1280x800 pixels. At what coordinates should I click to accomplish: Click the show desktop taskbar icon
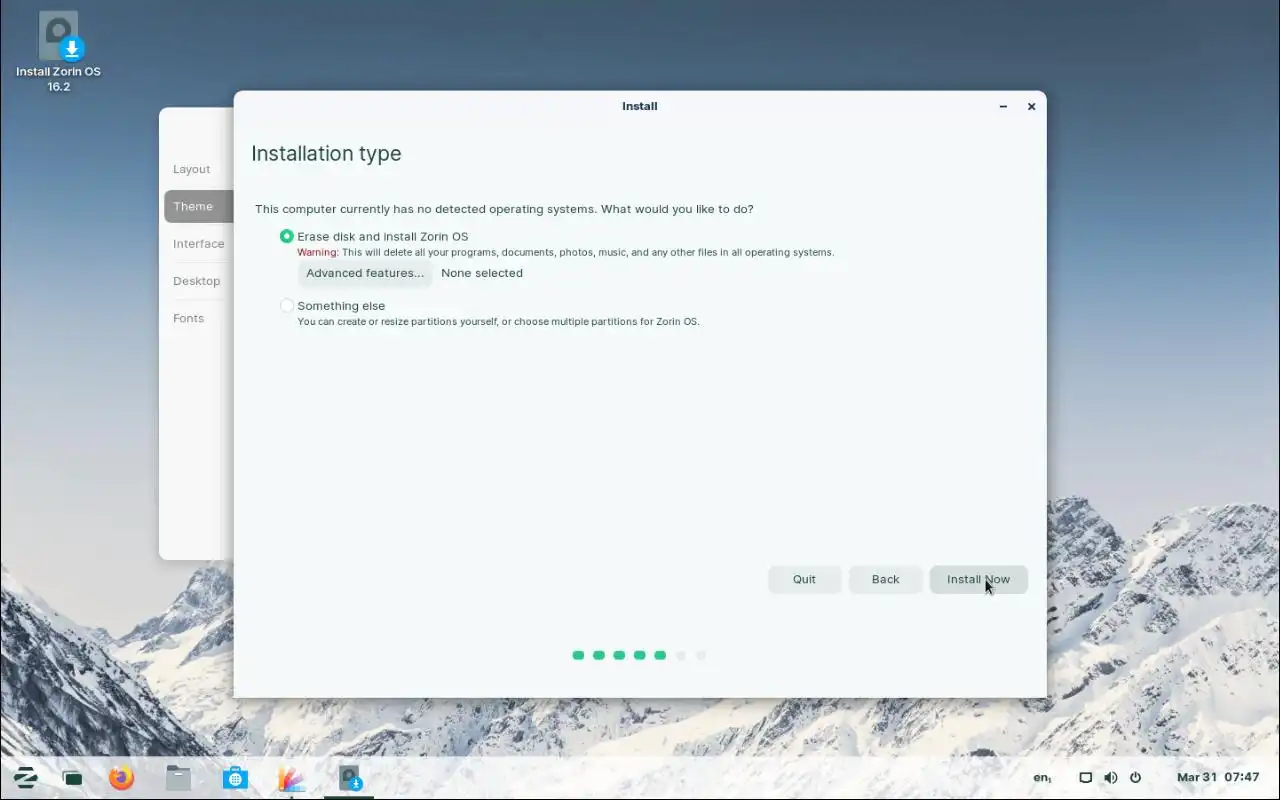coord(72,778)
